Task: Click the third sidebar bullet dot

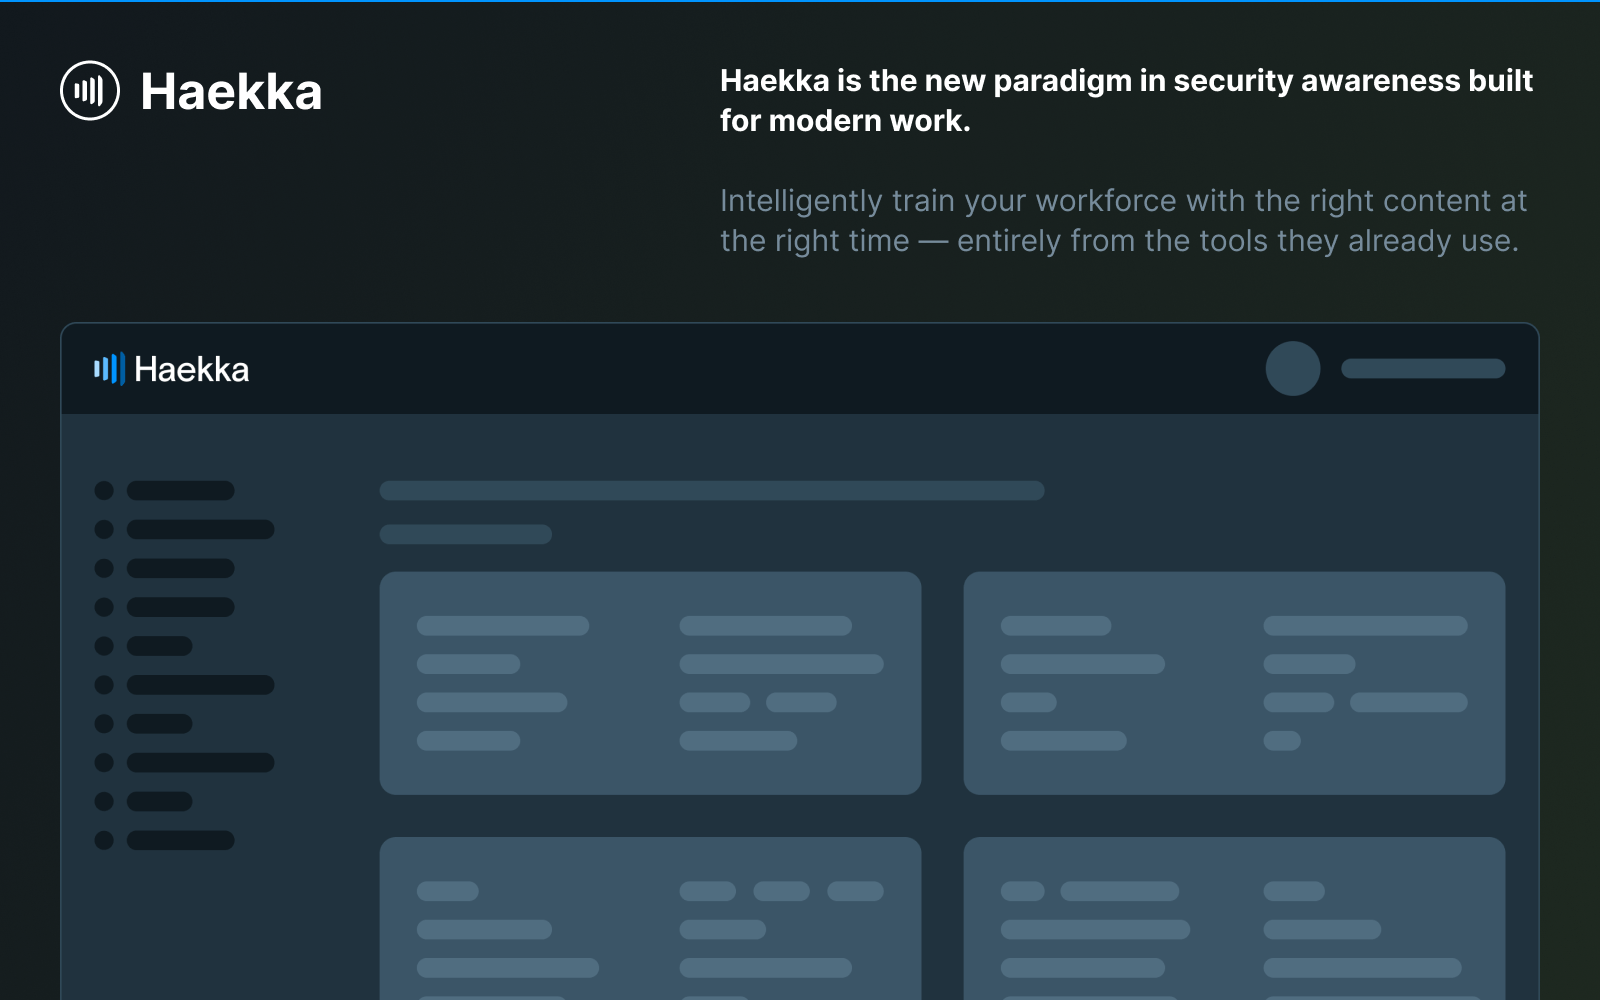Action: (x=104, y=568)
